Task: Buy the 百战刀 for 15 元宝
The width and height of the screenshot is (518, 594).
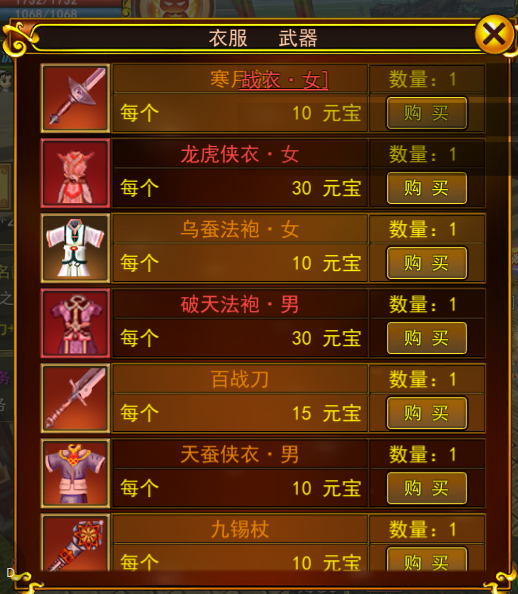Action: tap(427, 413)
